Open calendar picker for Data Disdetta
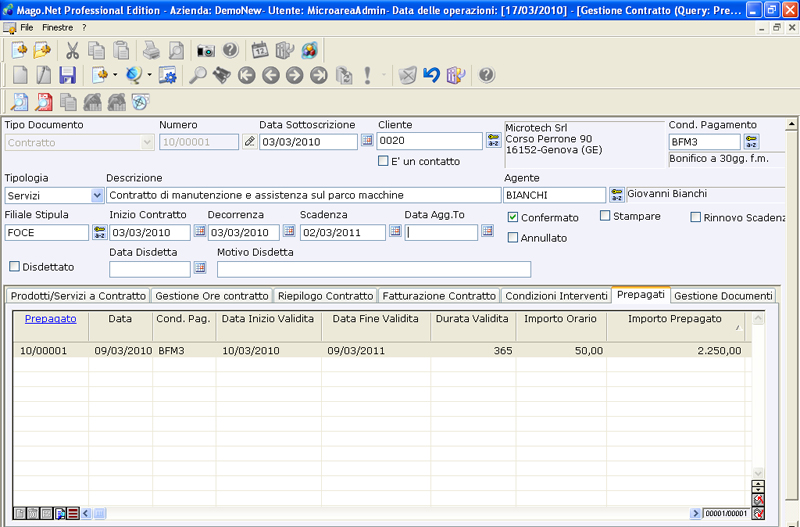This screenshot has height=527, width=800. [200, 267]
